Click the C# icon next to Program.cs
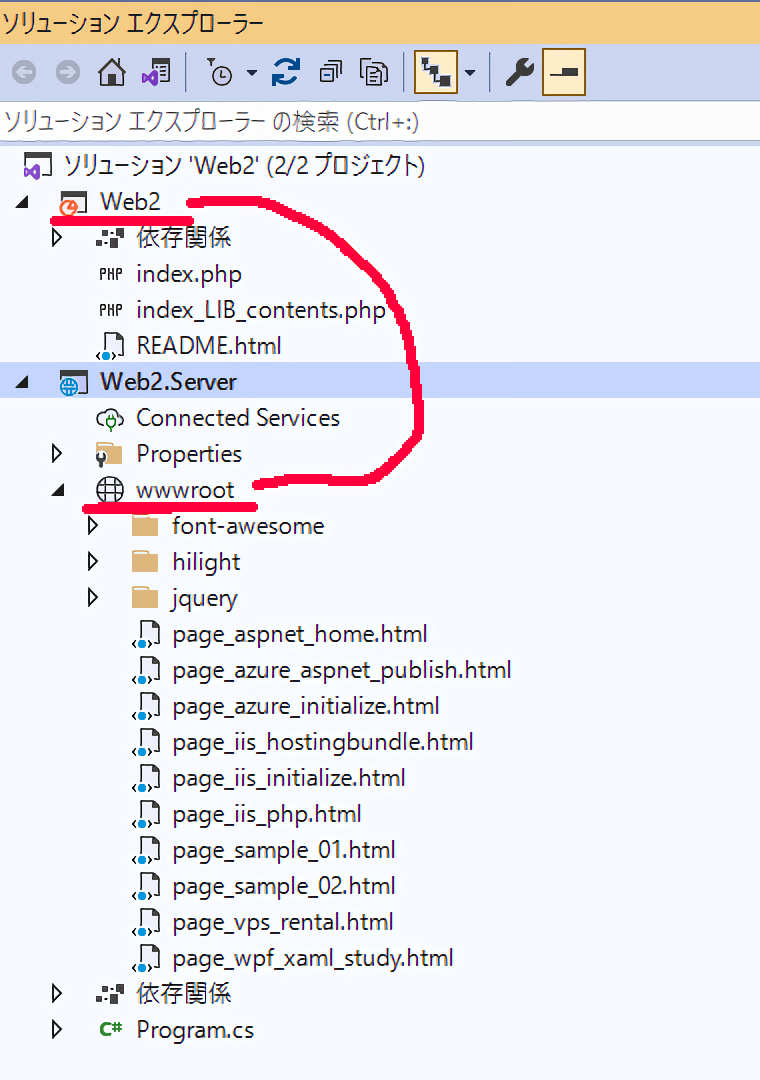Viewport: 760px width, 1080px height. pos(110,1030)
